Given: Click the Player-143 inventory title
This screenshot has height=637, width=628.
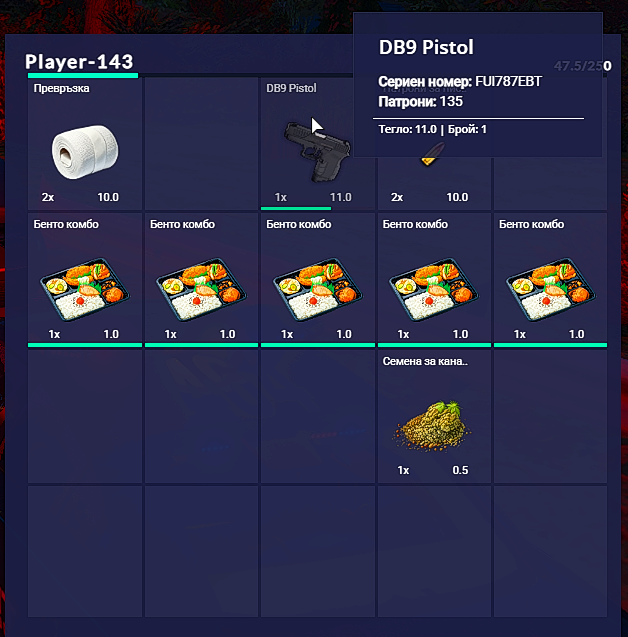Looking at the screenshot, I should 79,61.
